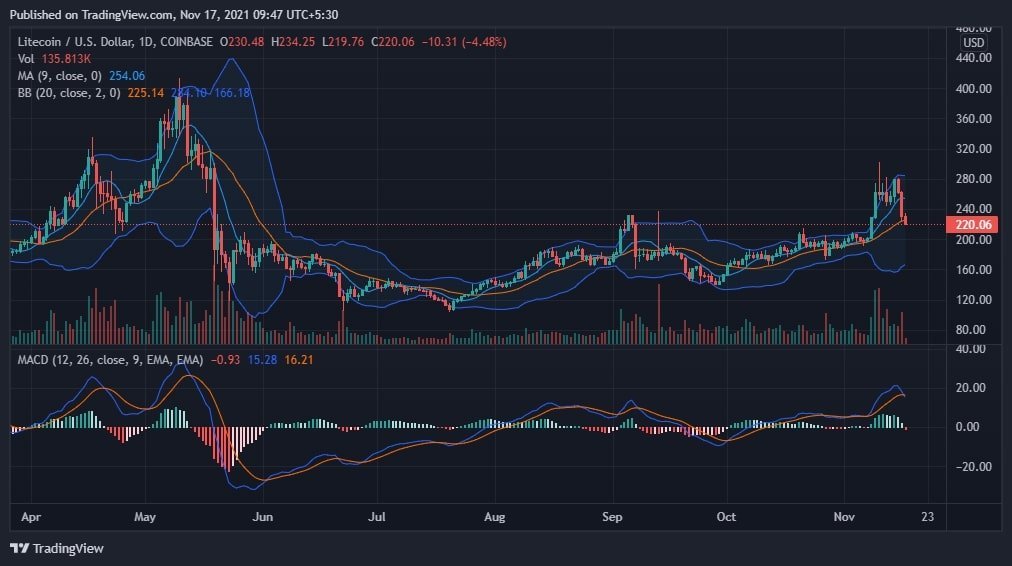Click the Jul label on the time axis

click(376, 517)
